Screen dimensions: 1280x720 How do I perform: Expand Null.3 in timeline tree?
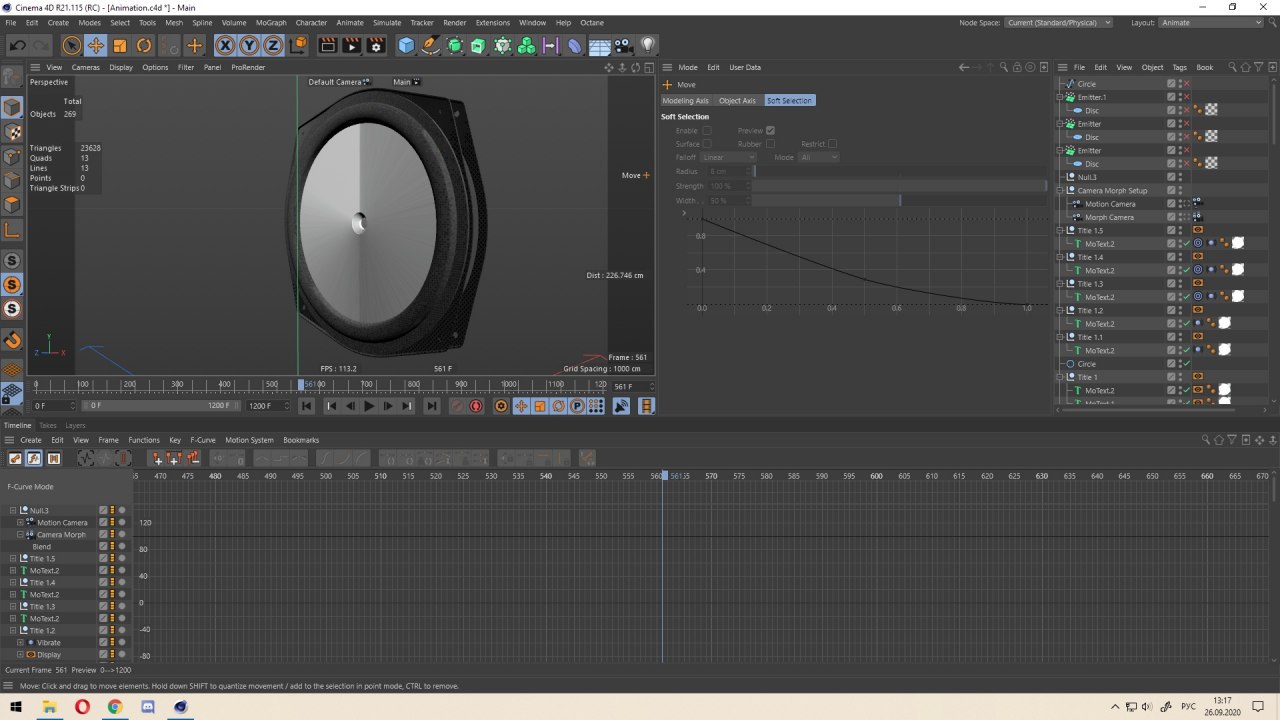click(14, 510)
